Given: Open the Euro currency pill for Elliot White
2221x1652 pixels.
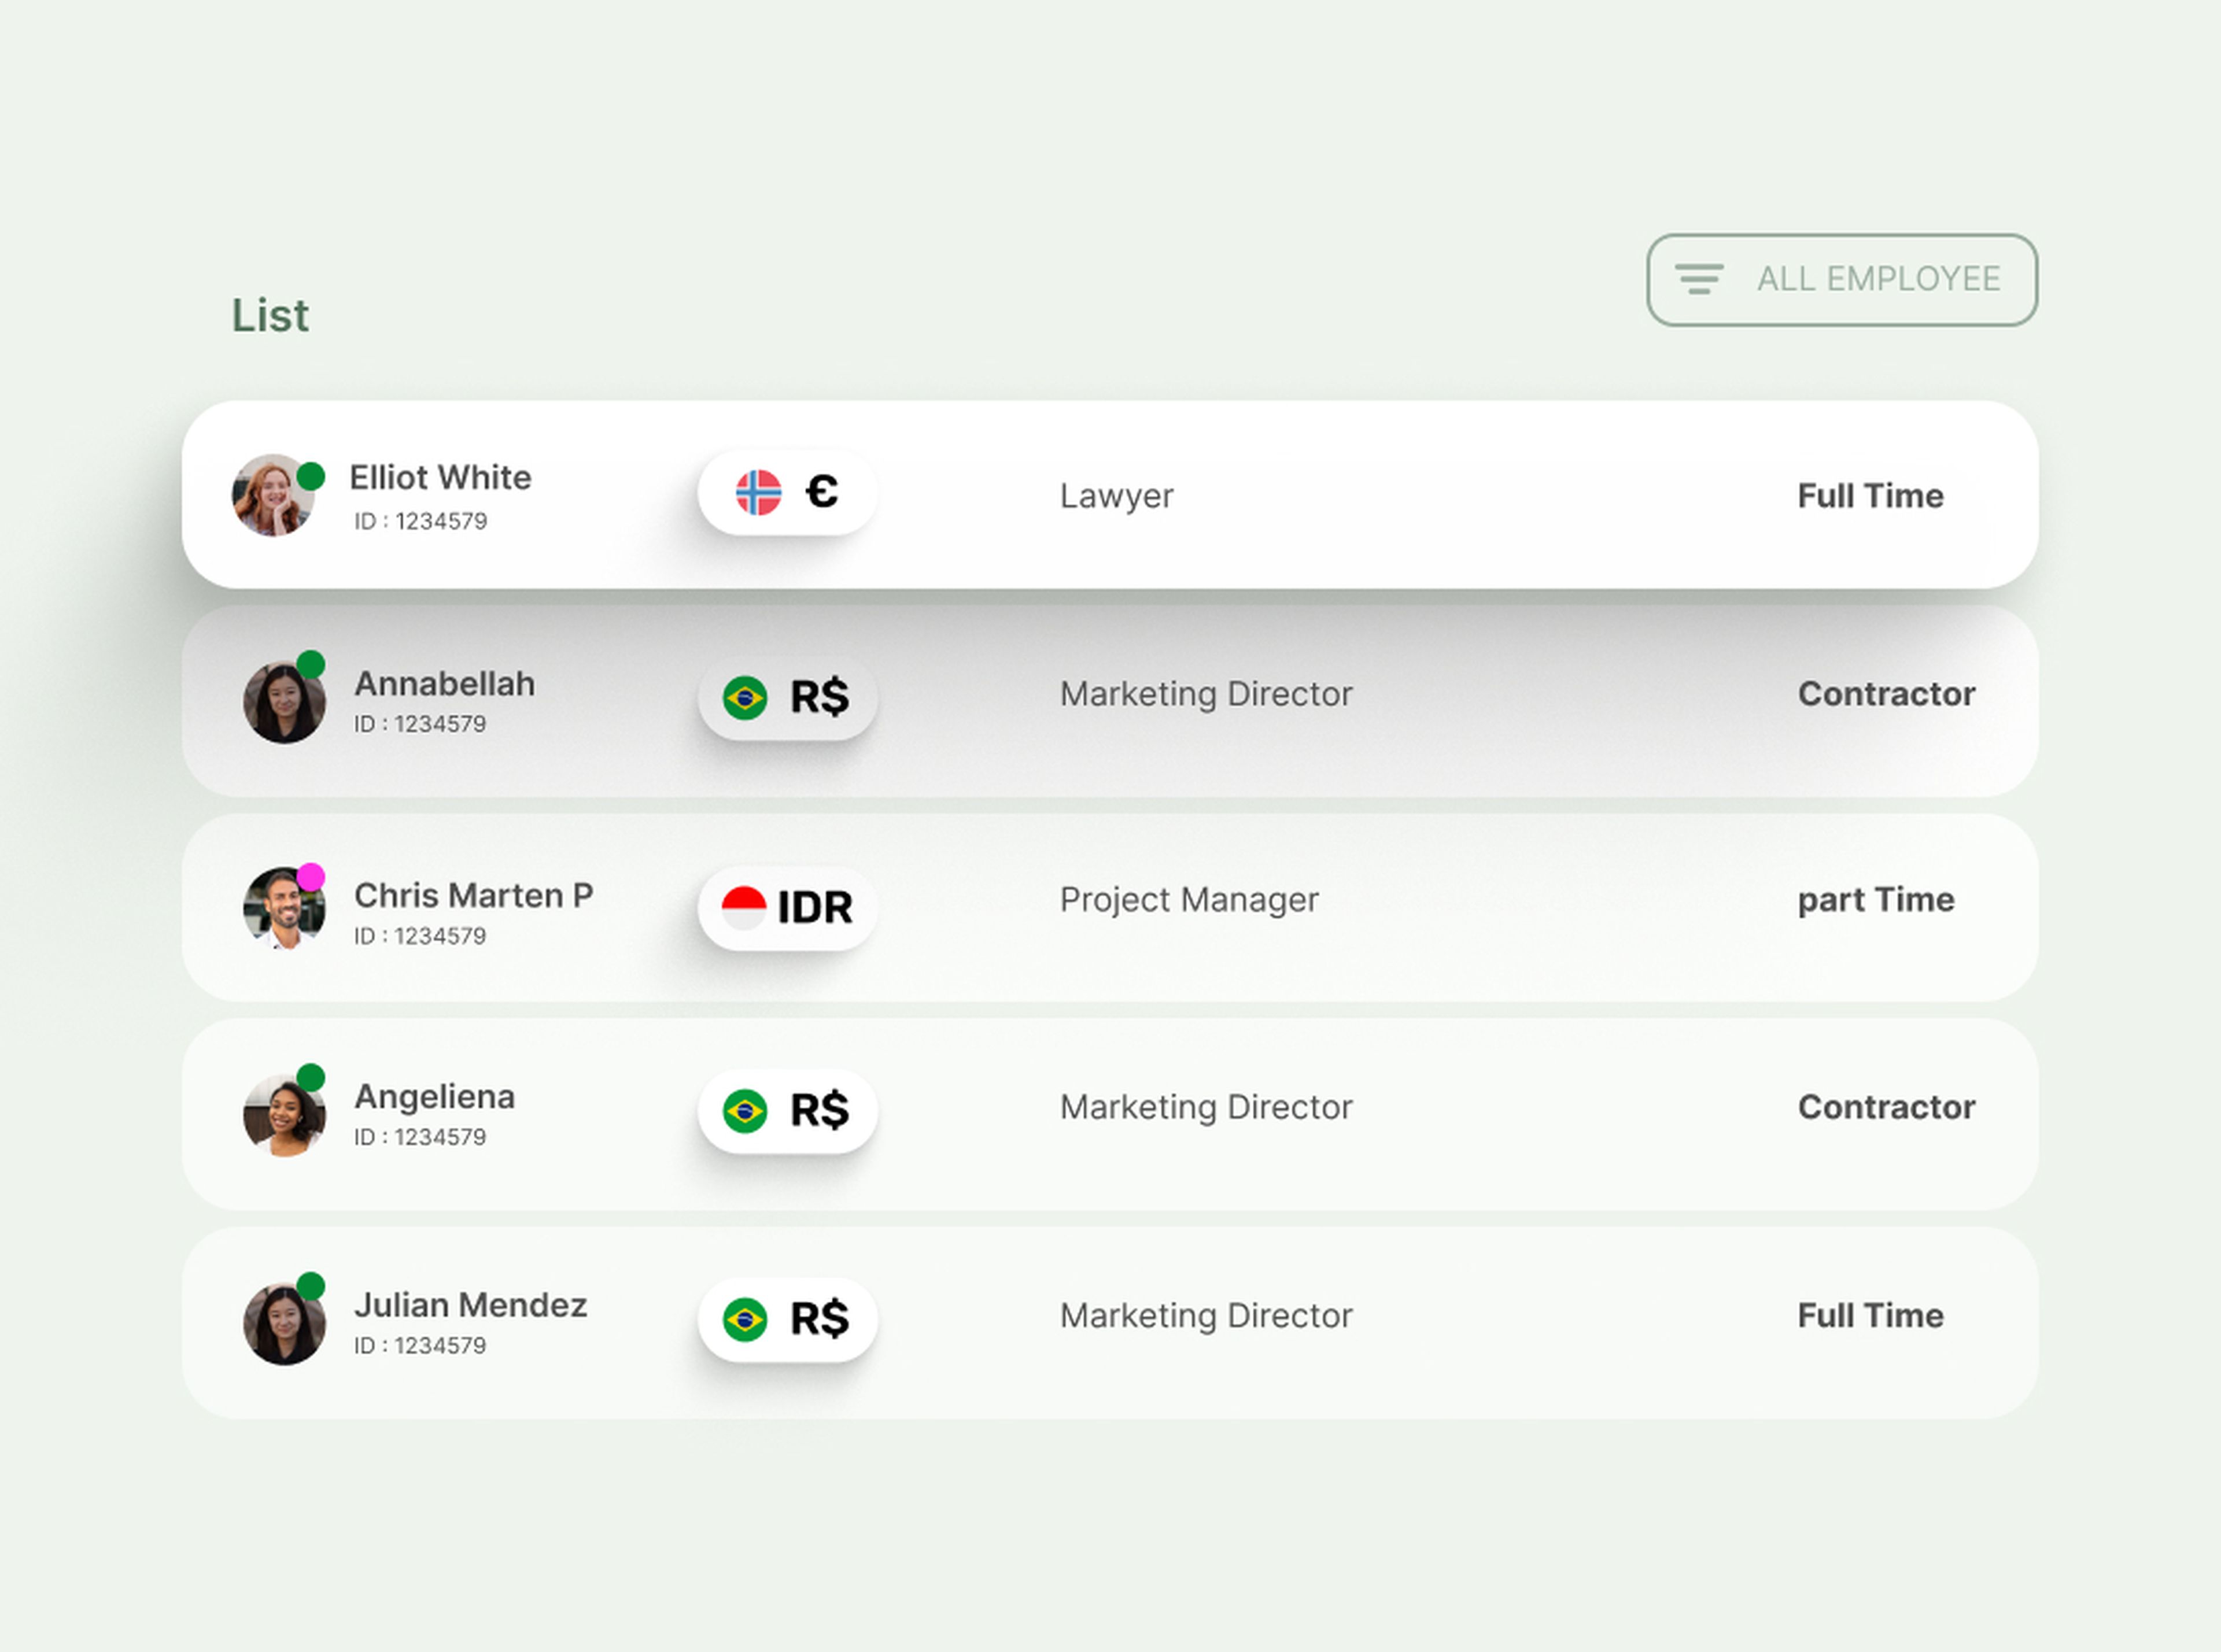Looking at the screenshot, I should (787, 493).
